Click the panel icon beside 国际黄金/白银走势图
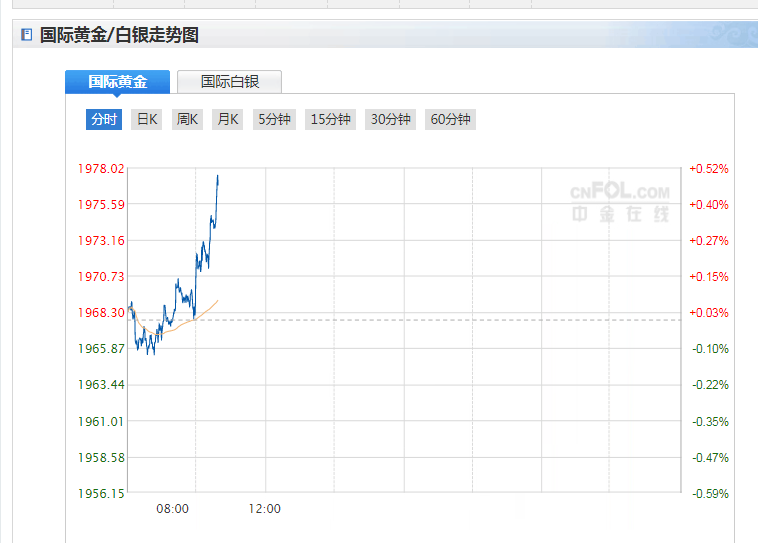 (26, 35)
